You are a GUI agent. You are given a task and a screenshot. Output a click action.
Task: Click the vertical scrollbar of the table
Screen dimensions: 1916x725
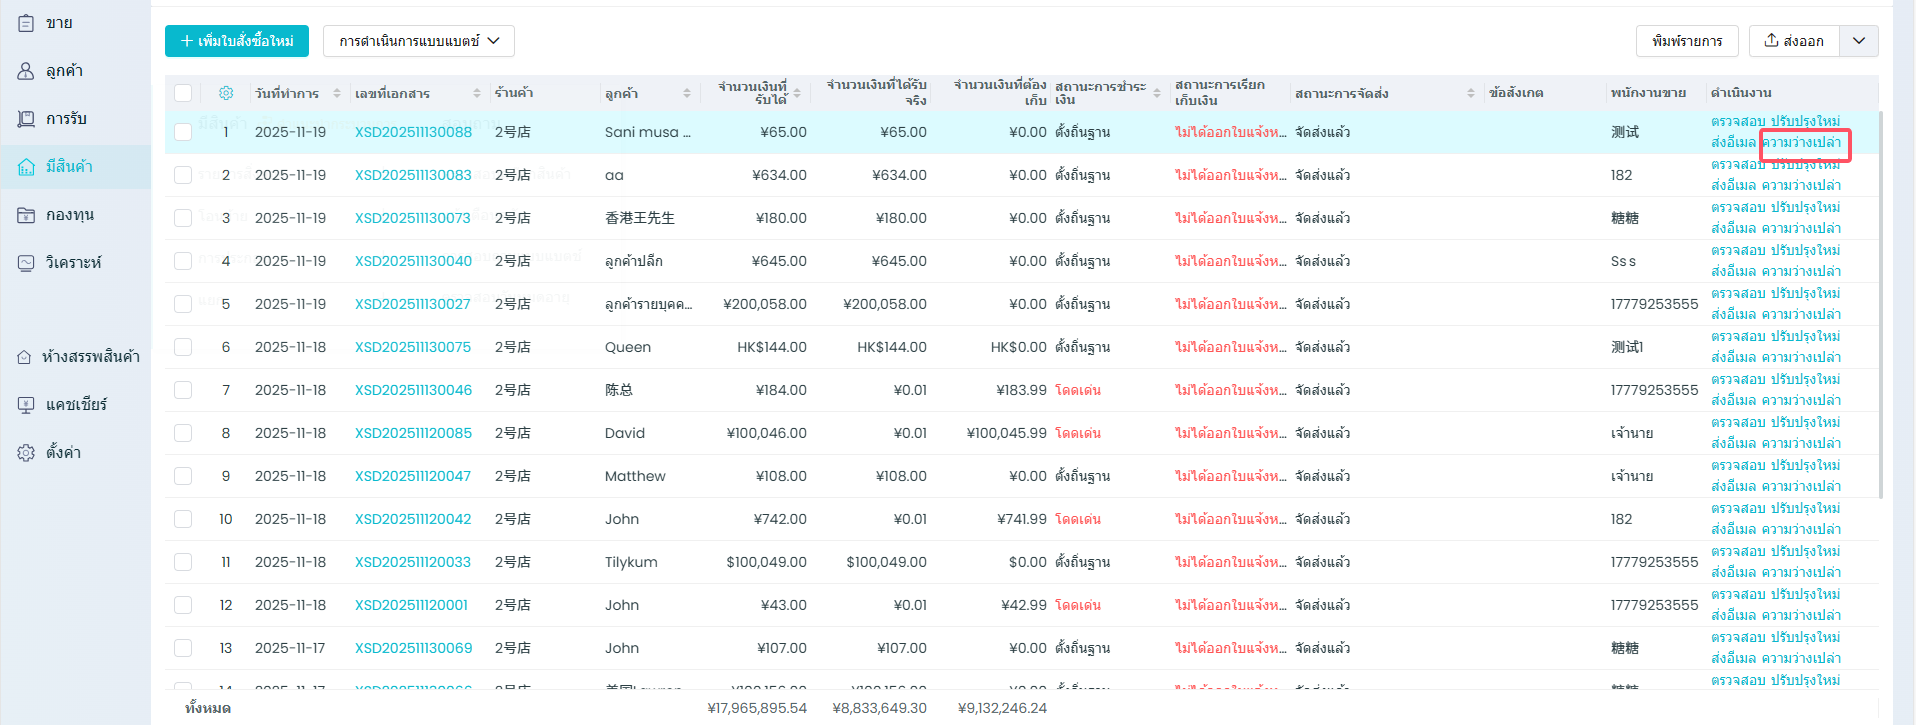click(x=1881, y=300)
